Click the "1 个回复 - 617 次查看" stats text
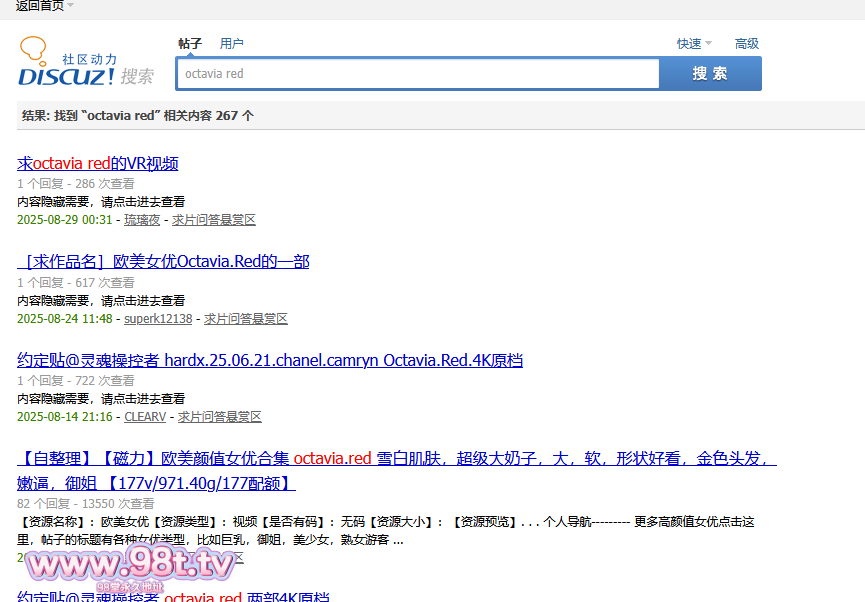The height and width of the screenshot is (602, 865). click(x=76, y=283)
